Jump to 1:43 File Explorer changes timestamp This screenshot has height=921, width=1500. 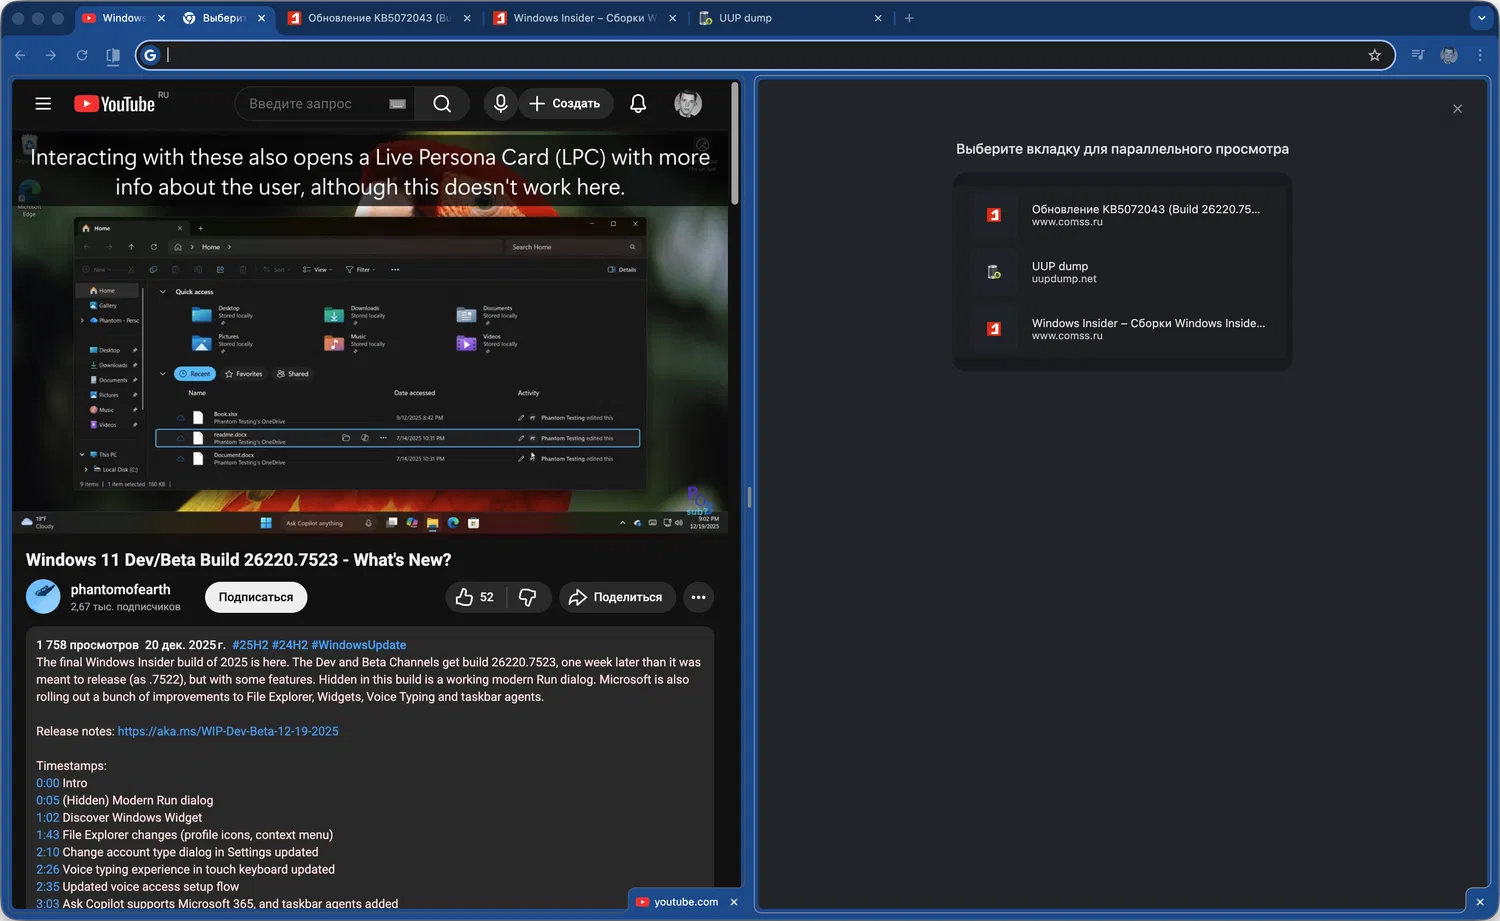(x=48, y=835)
